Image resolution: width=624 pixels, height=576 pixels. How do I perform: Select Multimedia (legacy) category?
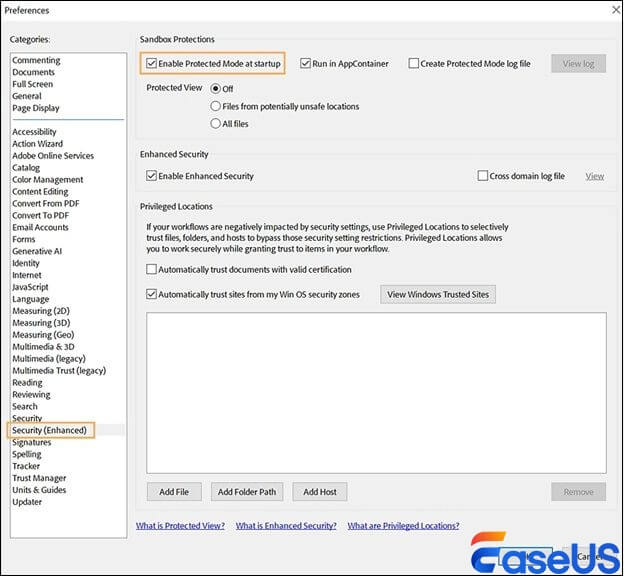tap(49, 359)
